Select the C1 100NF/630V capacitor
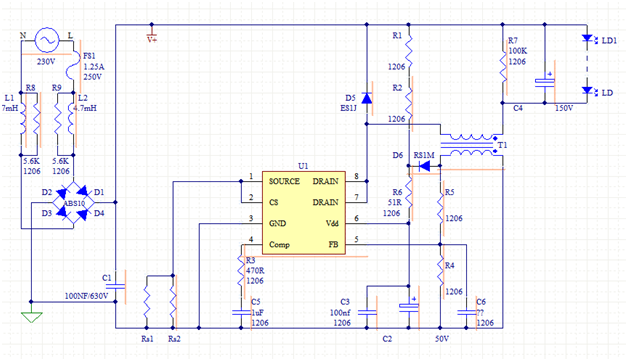 click(x=115, y=286)
